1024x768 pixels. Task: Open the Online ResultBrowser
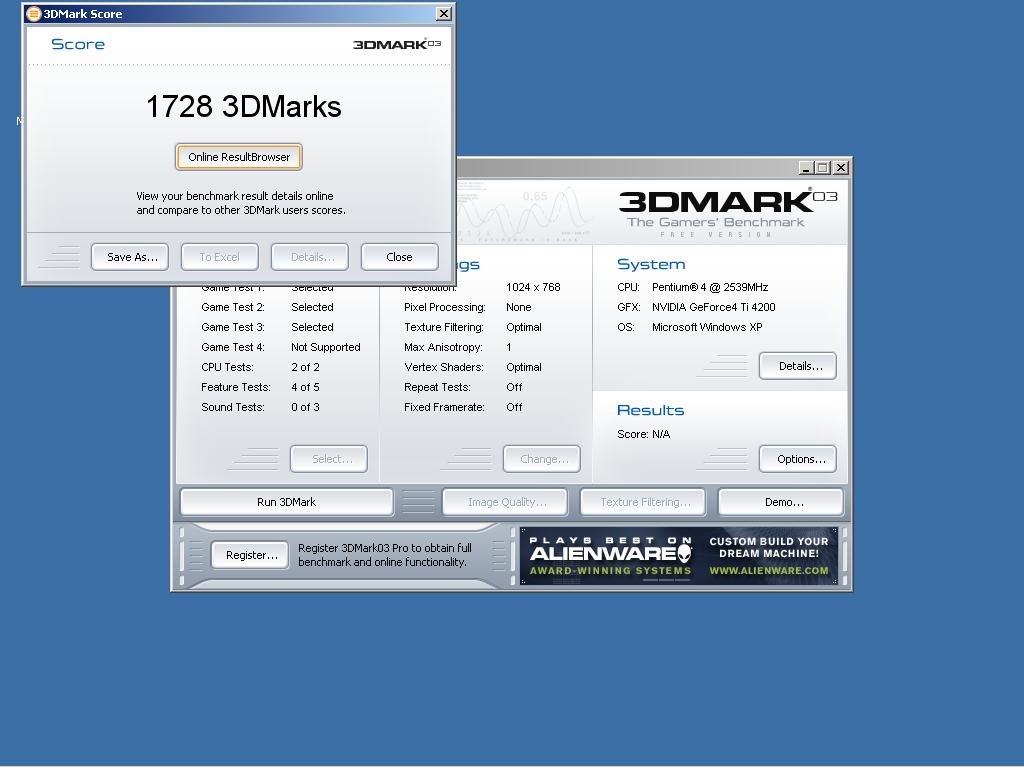pyautogui.click(x=238, y=157)
